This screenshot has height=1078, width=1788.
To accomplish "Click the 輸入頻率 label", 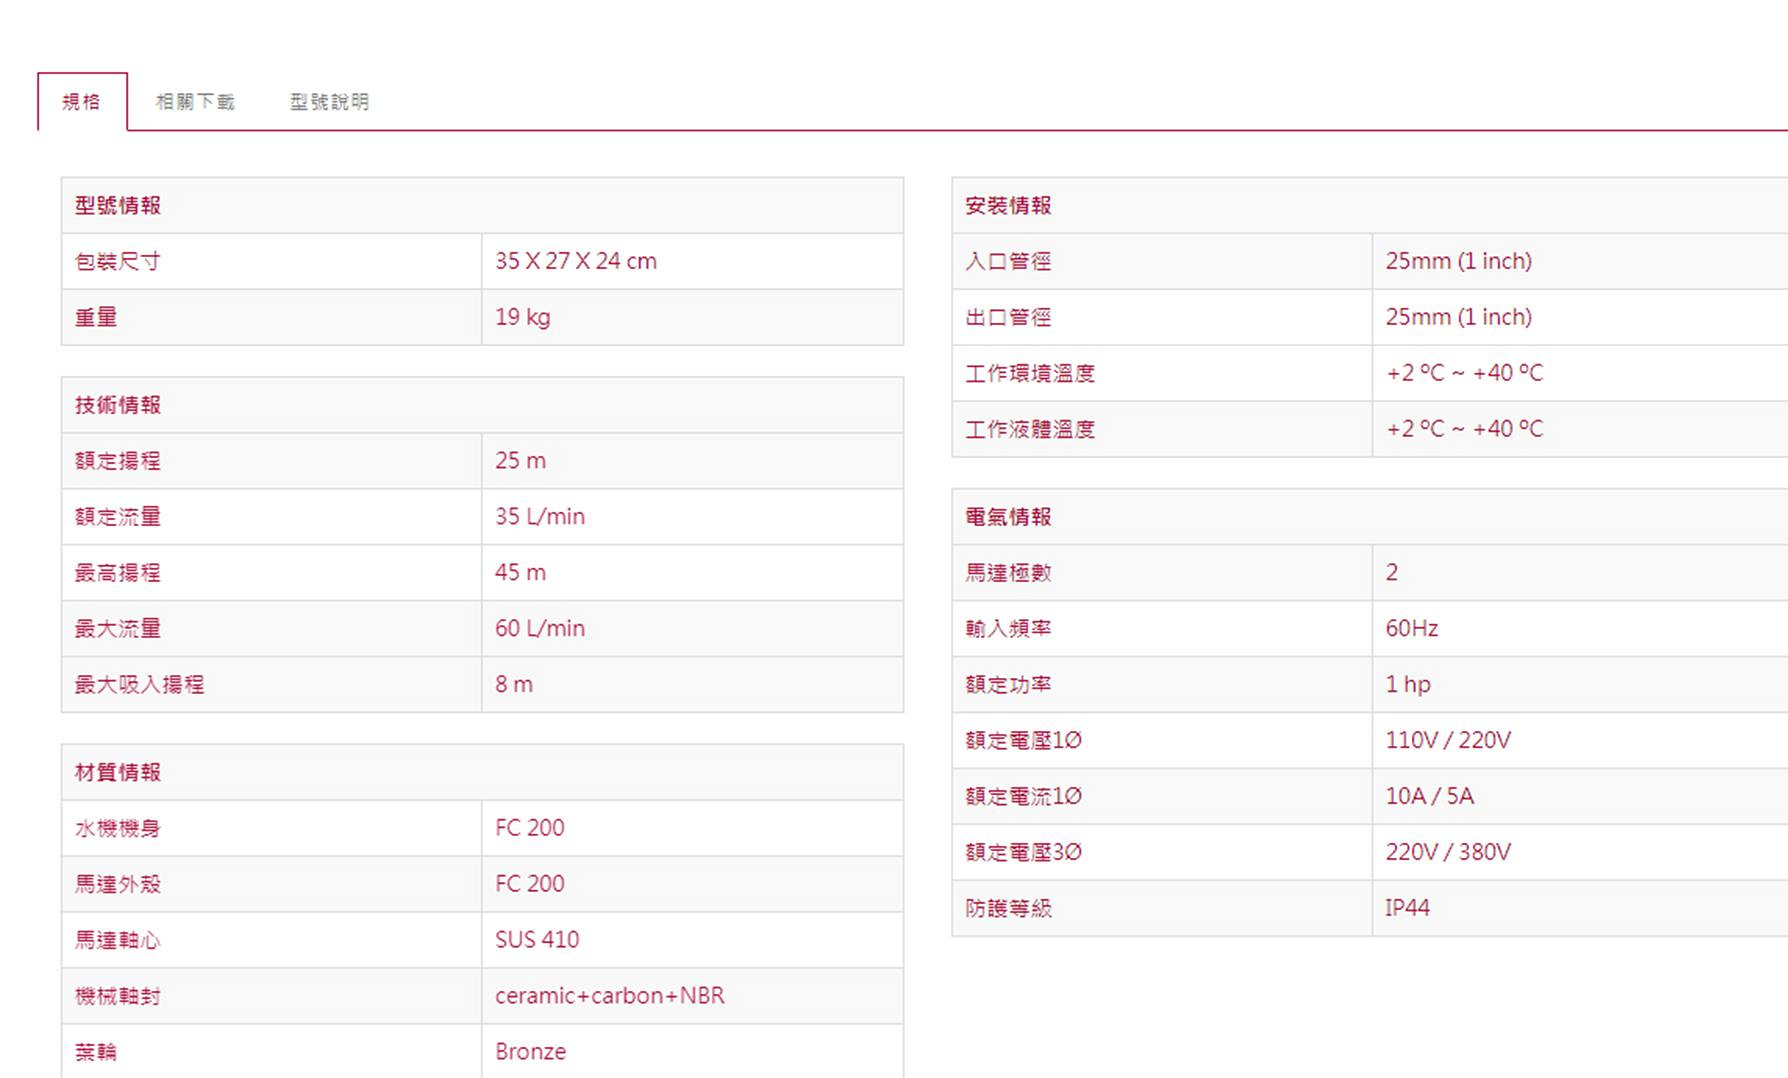I will pos(1008,629).
